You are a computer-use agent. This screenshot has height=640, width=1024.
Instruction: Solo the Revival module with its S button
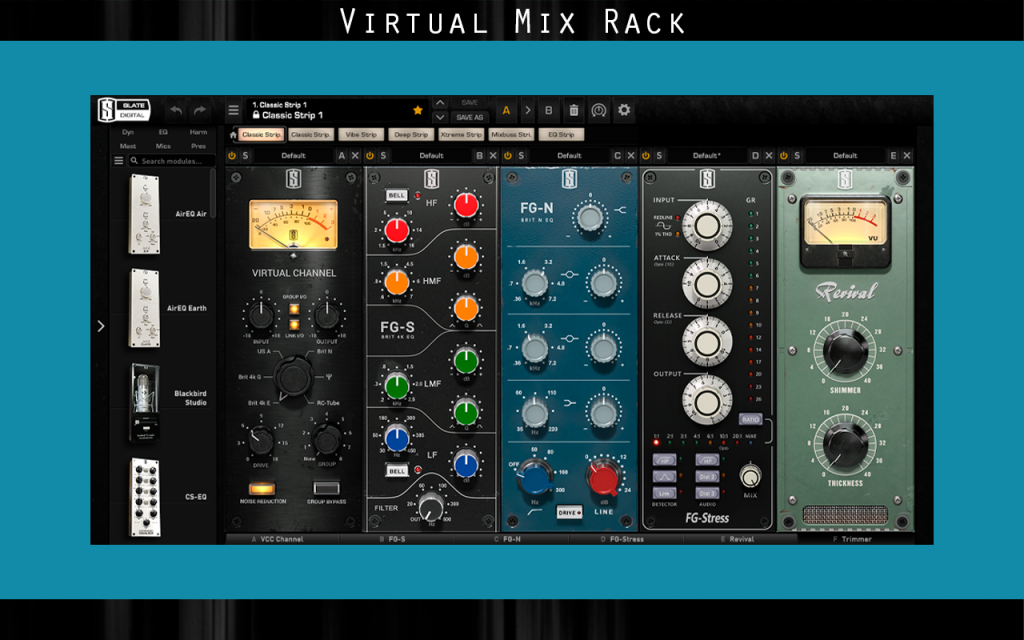pyautogui.click(x=797, y=155)
